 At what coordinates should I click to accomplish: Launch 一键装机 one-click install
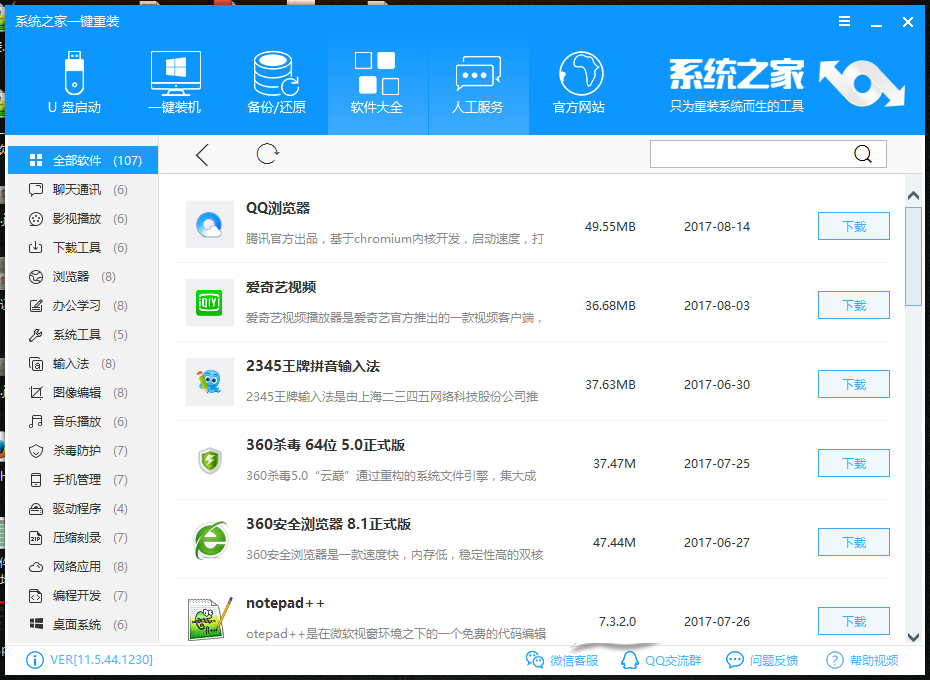click(x=174, y=80)
